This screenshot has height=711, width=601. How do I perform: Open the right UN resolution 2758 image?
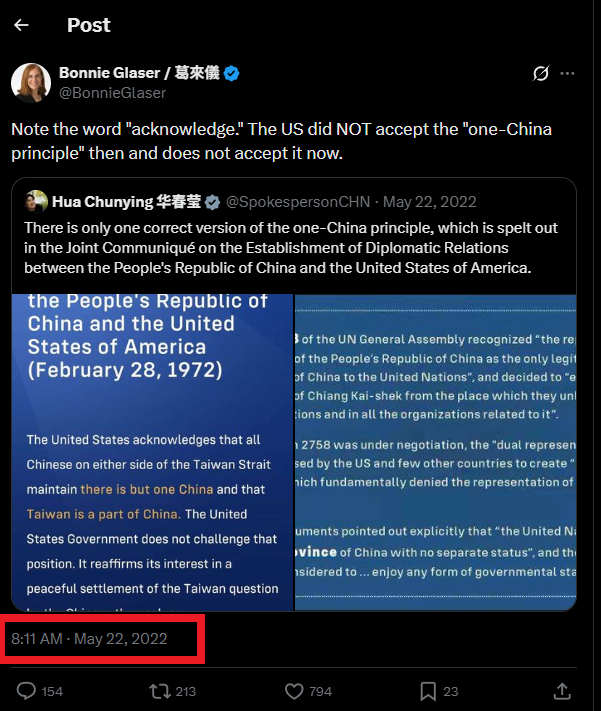435,452
